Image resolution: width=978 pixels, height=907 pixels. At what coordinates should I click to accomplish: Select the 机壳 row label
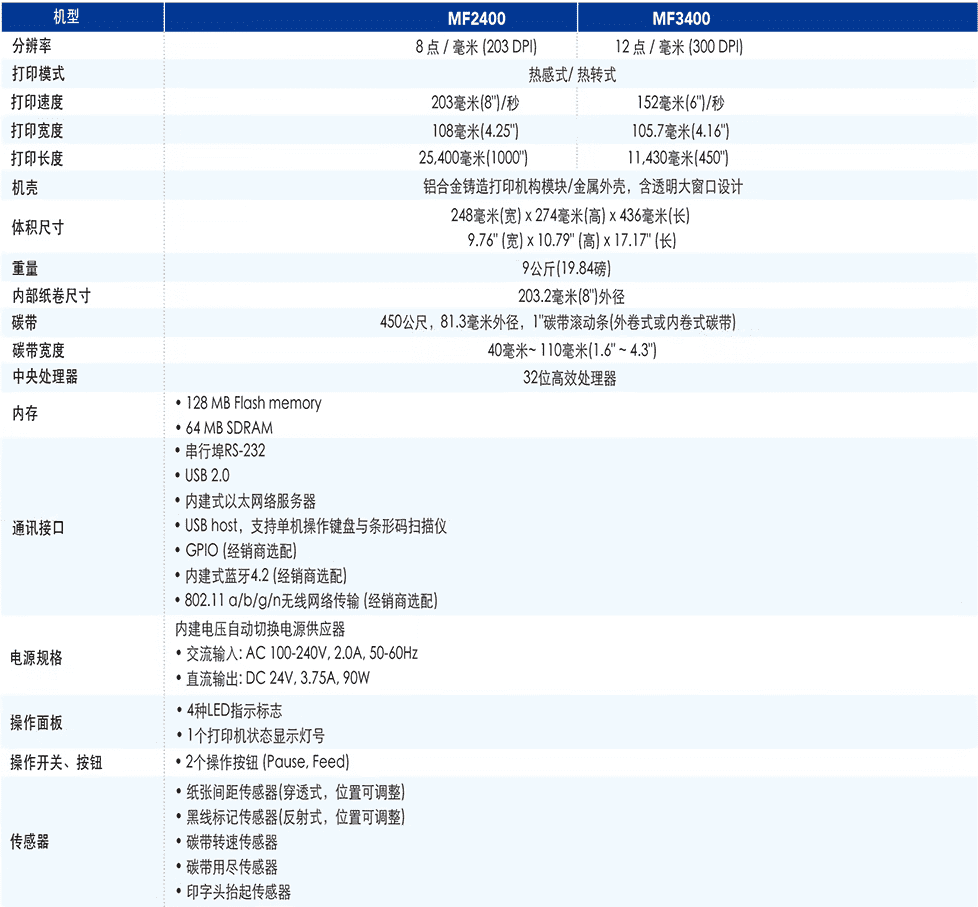25,187
